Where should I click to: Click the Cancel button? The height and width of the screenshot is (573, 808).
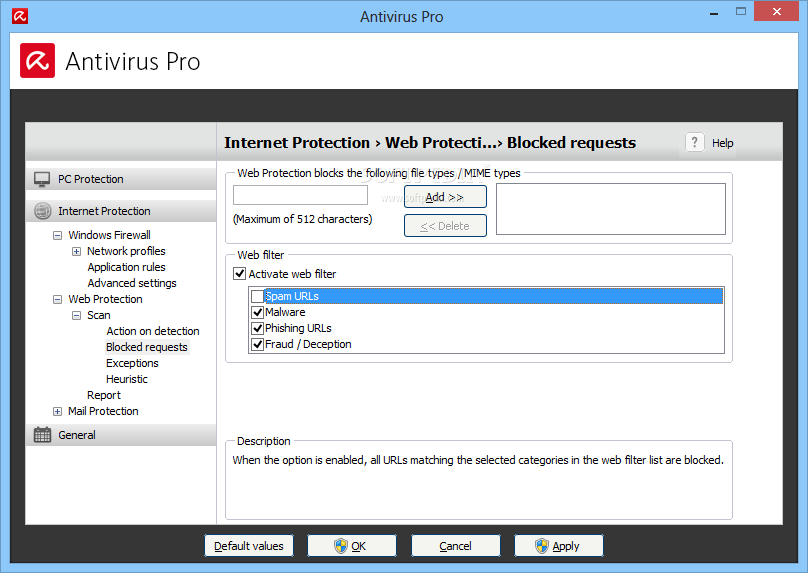point(456,546)
